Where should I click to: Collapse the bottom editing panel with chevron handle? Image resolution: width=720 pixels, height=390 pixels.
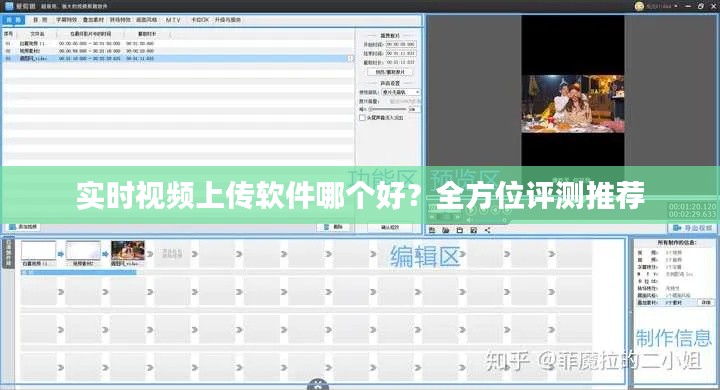click(318, 385)
